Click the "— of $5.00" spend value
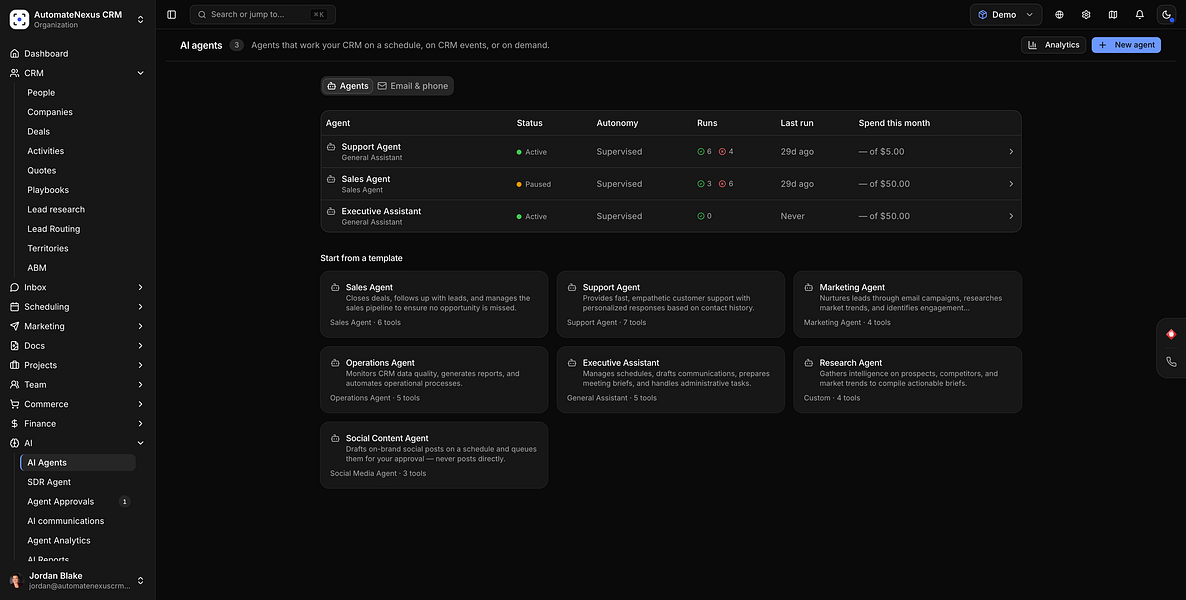 click(x=881, y=152)
